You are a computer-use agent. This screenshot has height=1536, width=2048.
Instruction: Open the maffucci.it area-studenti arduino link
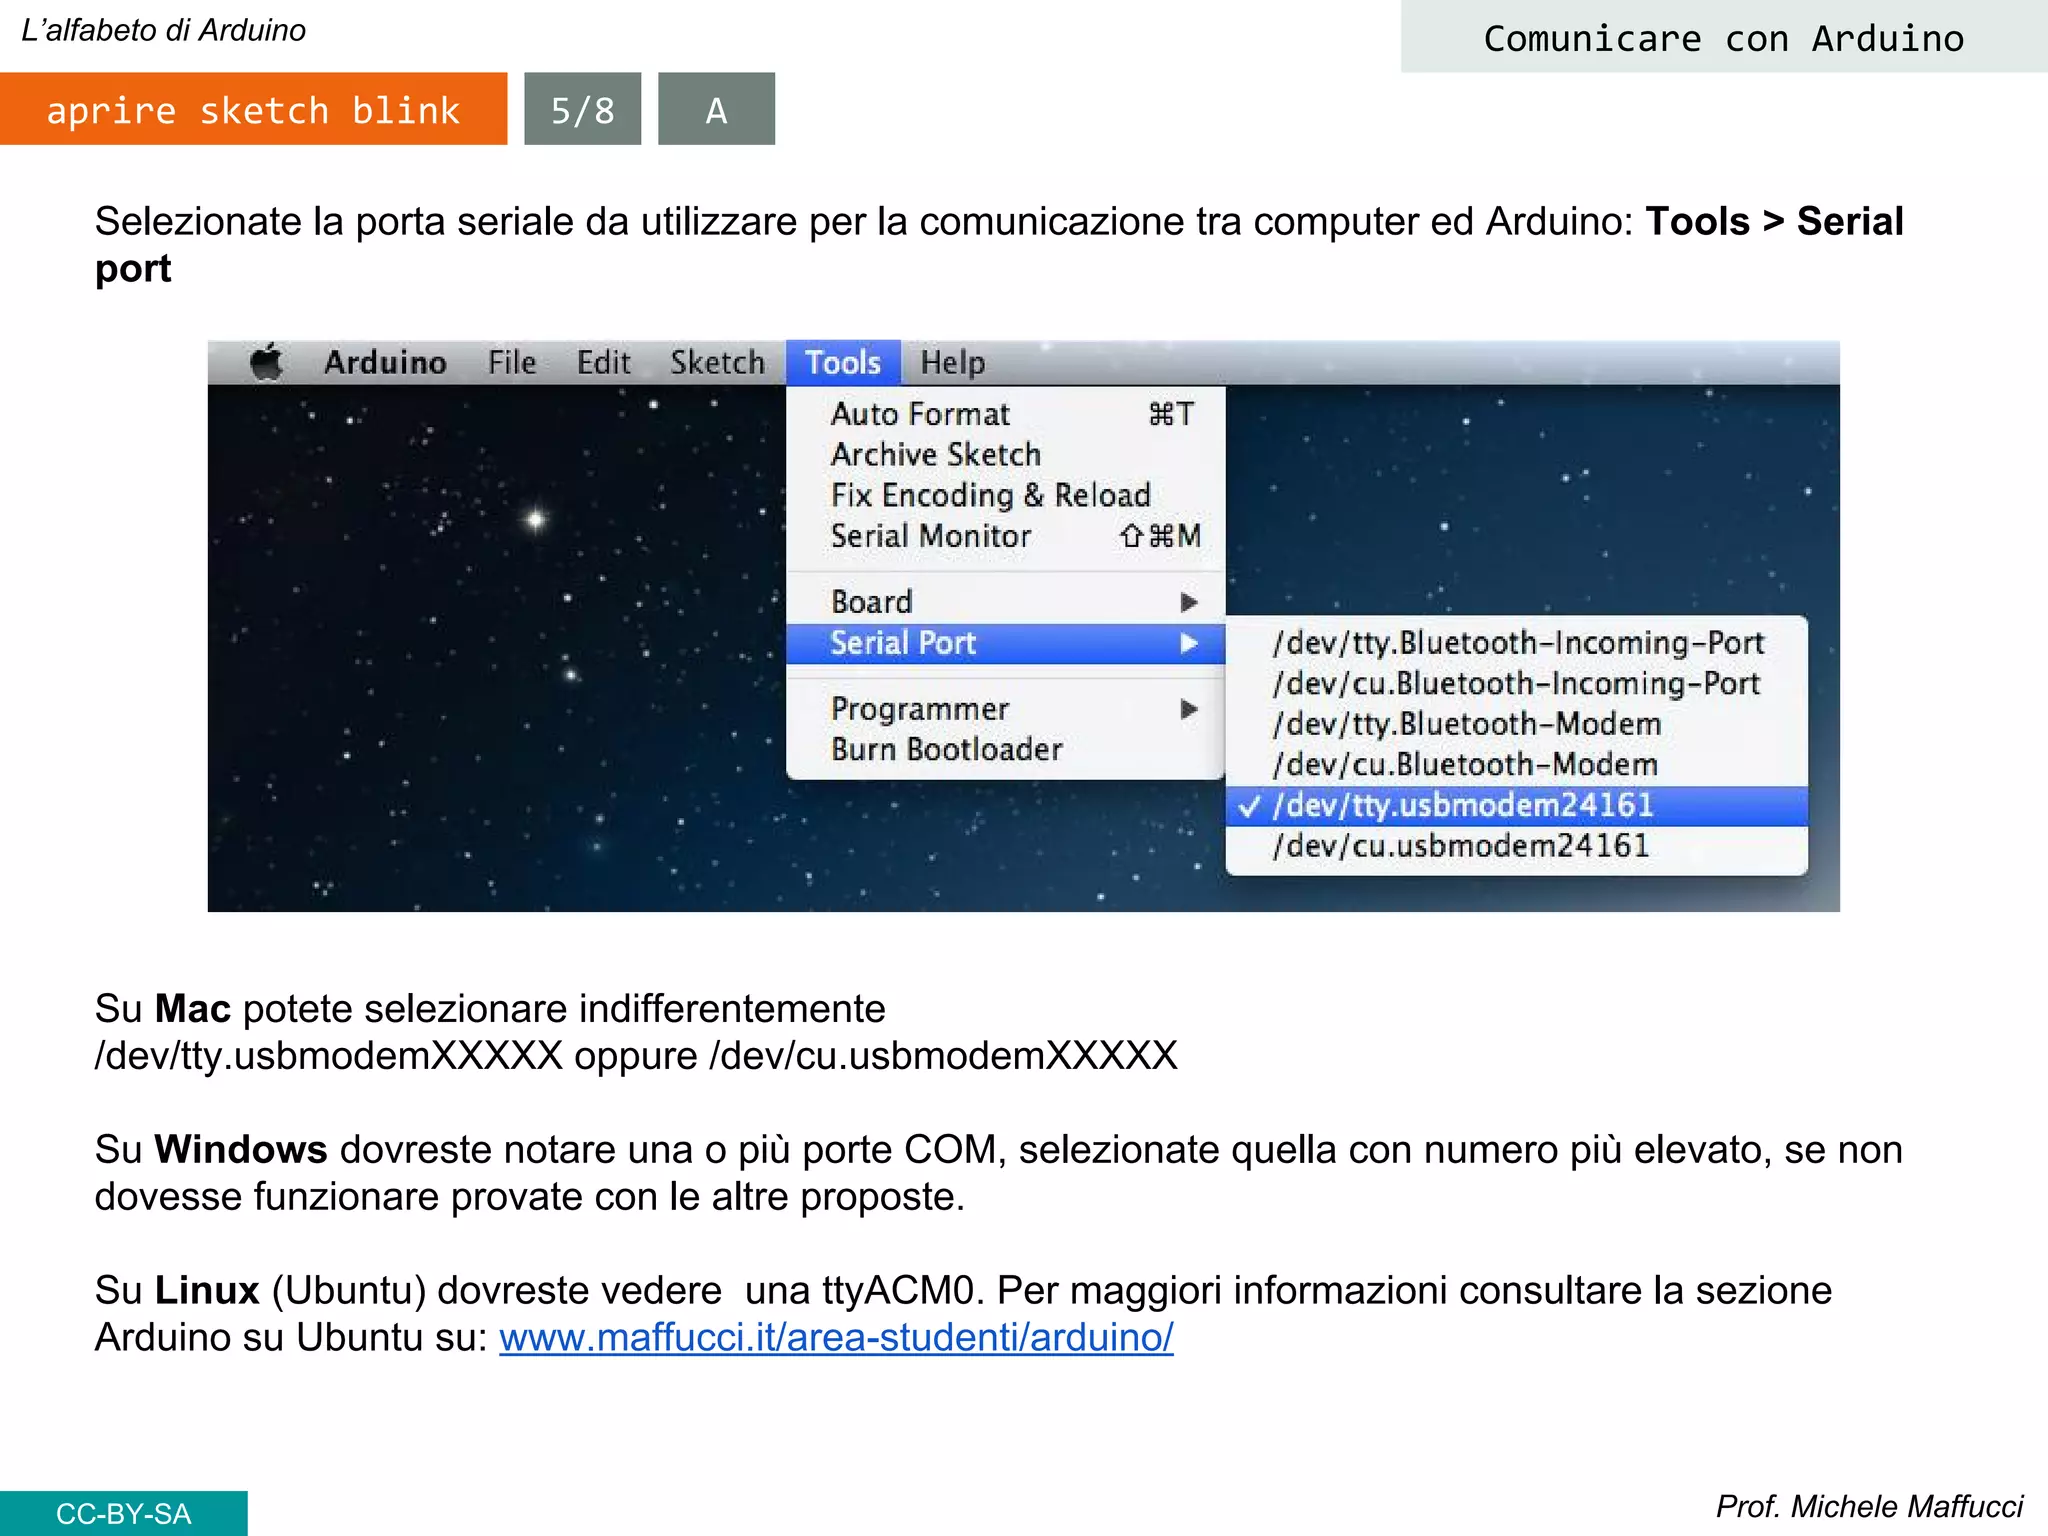point(836,1337)
